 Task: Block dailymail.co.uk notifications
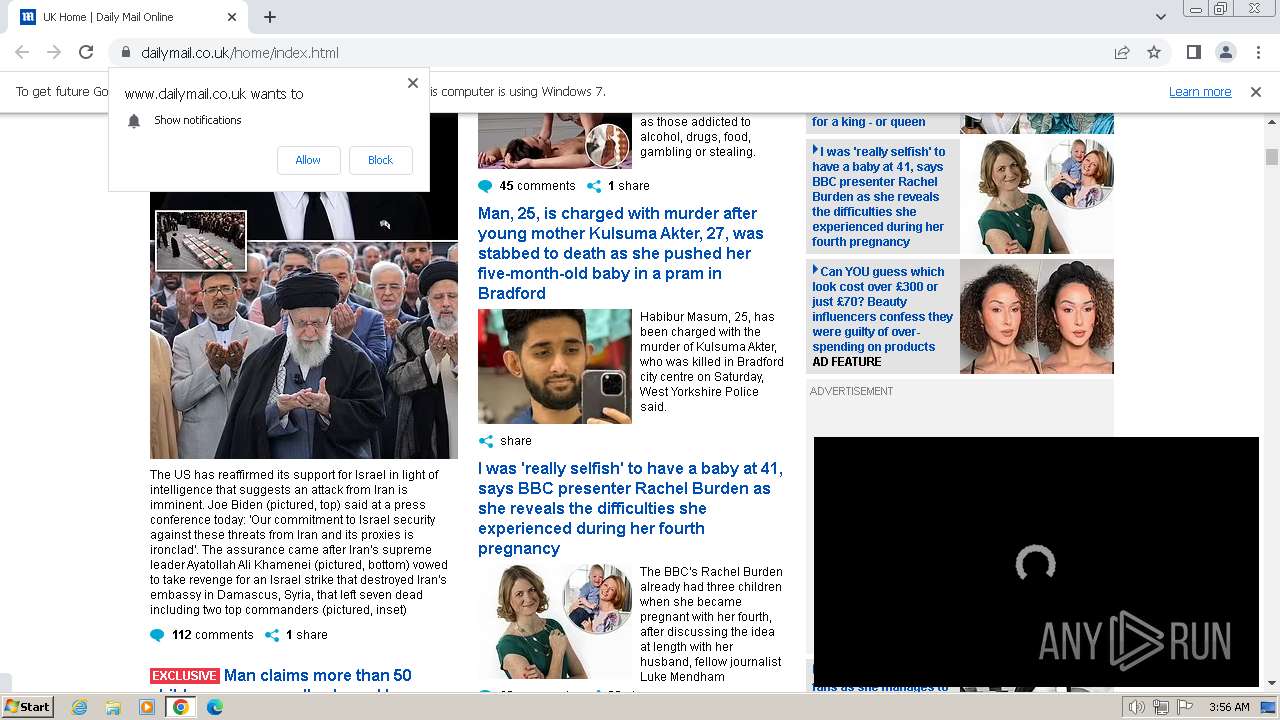click(380, 160)
